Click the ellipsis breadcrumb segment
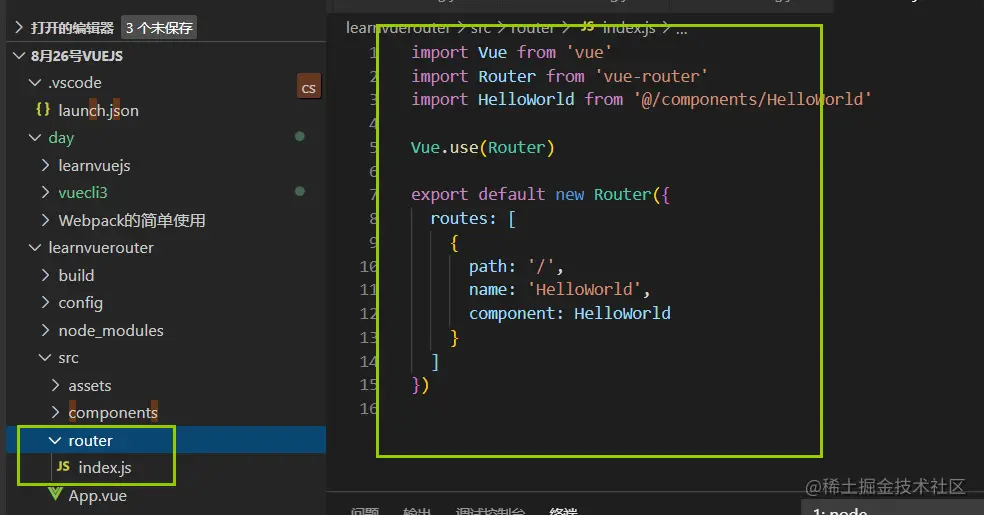This screenshot has height=515, width=984. 682,29
